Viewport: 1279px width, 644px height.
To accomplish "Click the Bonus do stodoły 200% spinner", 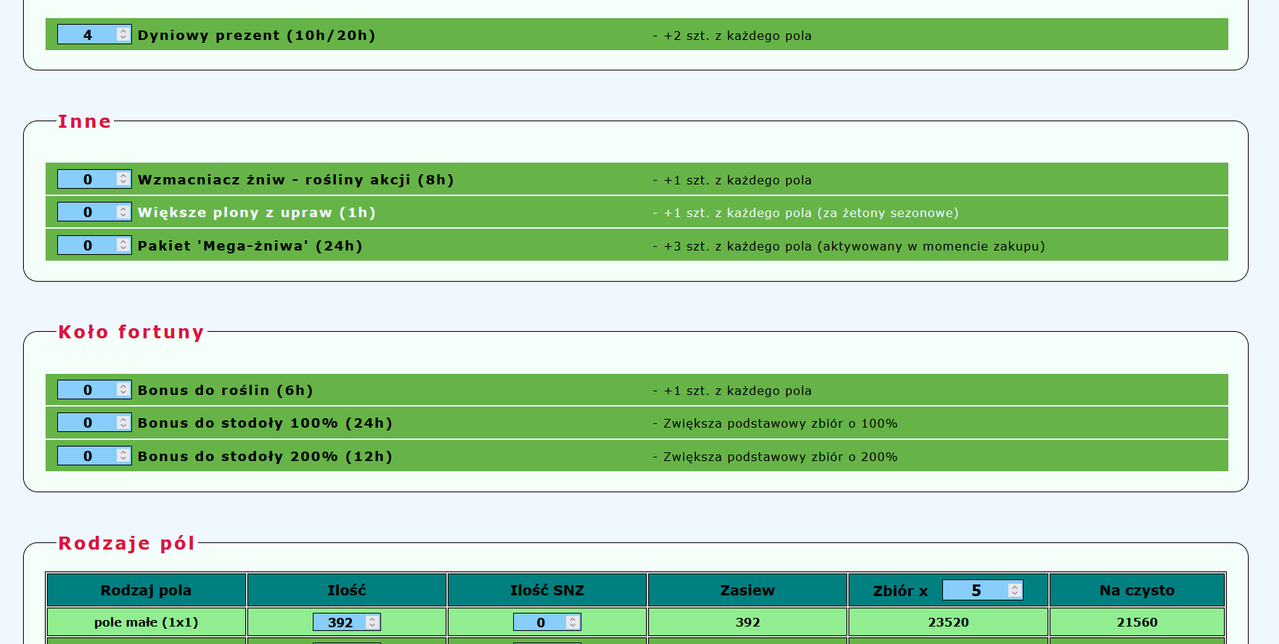I will pyautogui.click(x=123, y=456).
